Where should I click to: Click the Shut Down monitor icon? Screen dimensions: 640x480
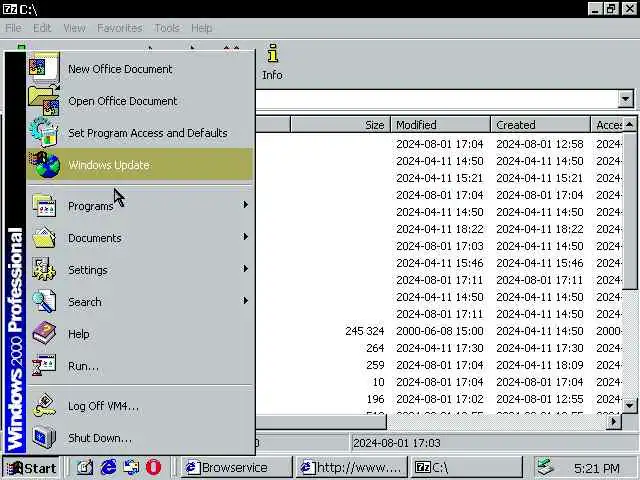[44, 437]
